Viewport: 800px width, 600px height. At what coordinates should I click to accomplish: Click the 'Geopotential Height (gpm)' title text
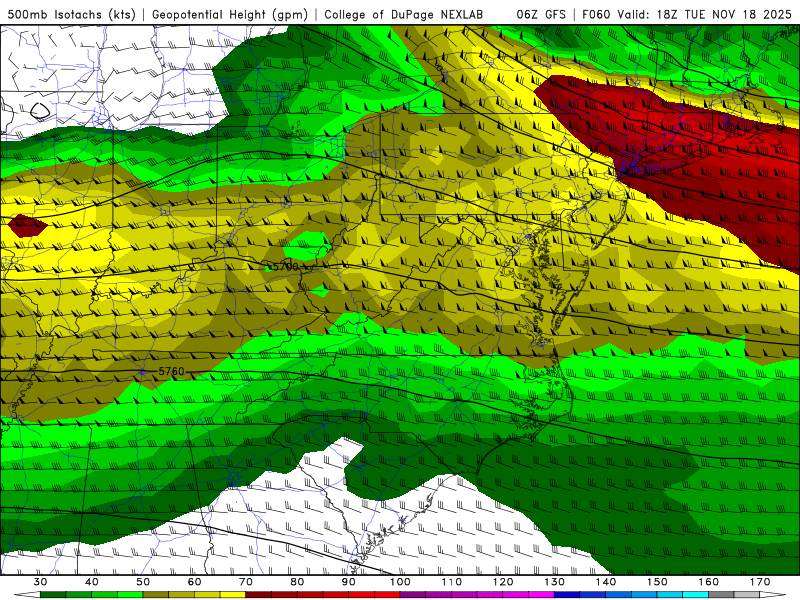(x=230, y=14)
